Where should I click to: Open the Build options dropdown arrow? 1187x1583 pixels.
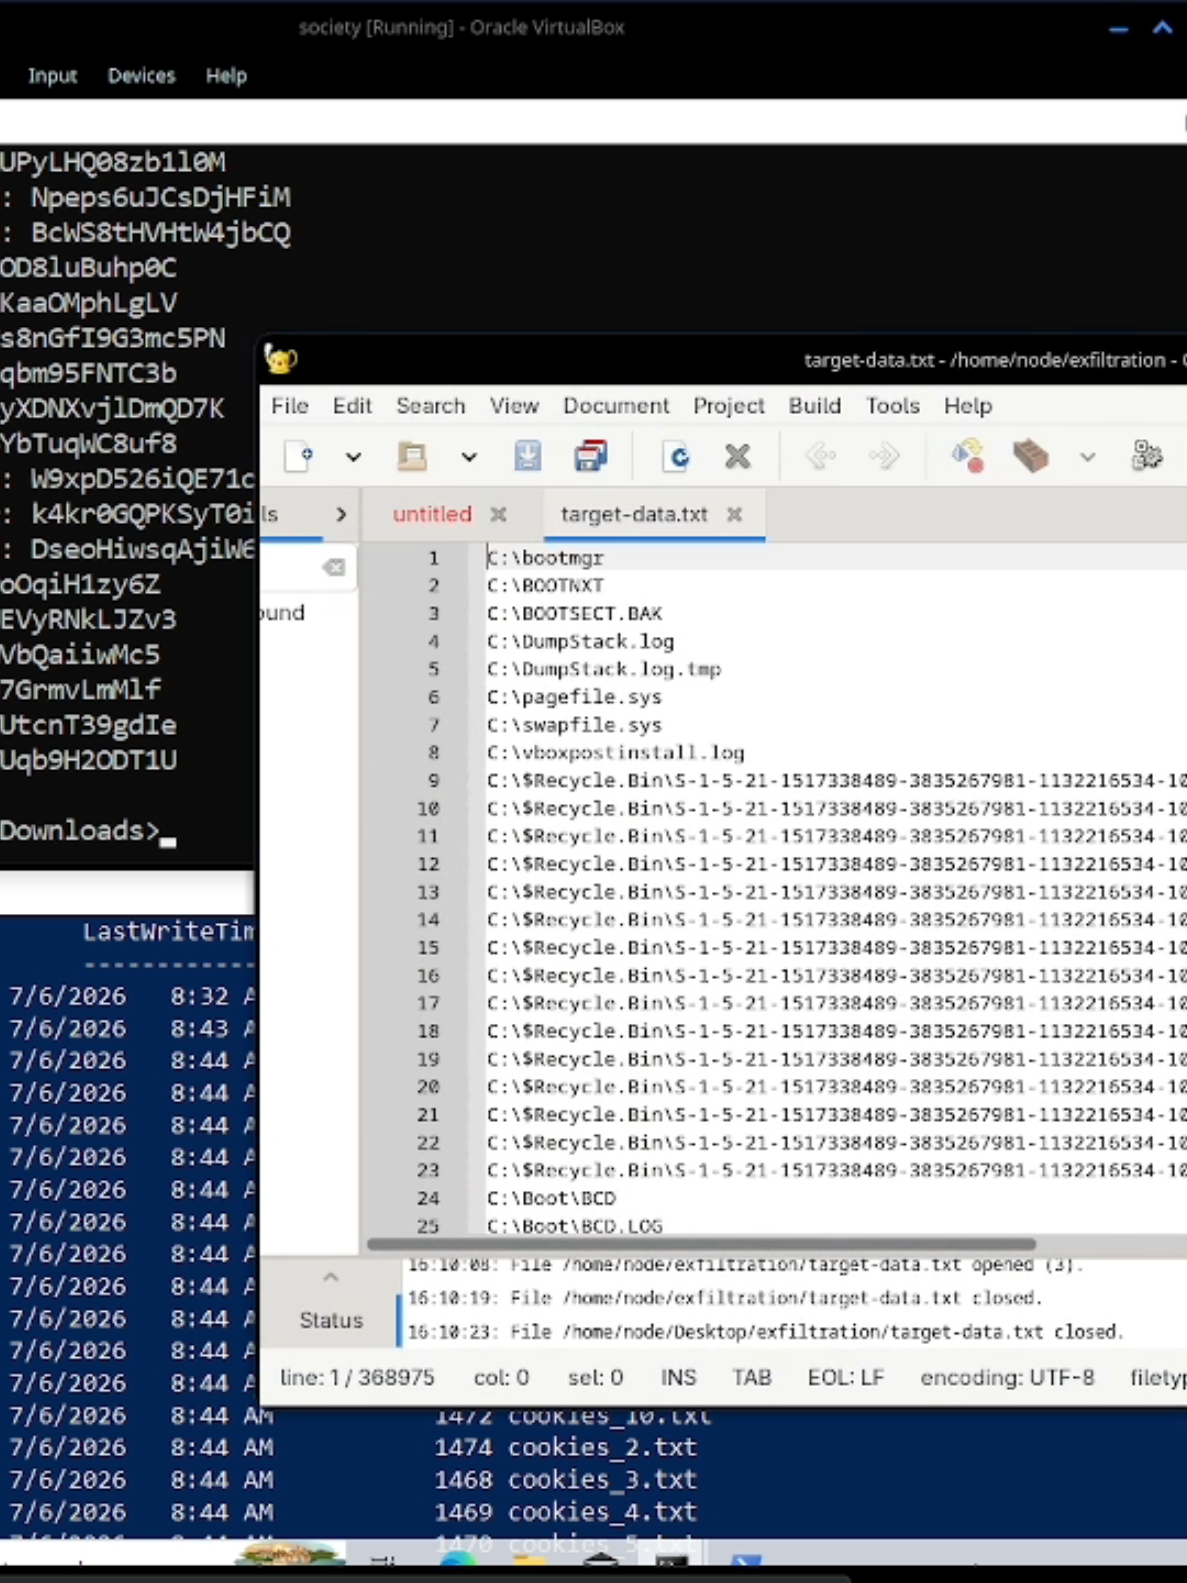click(1087, 458)
